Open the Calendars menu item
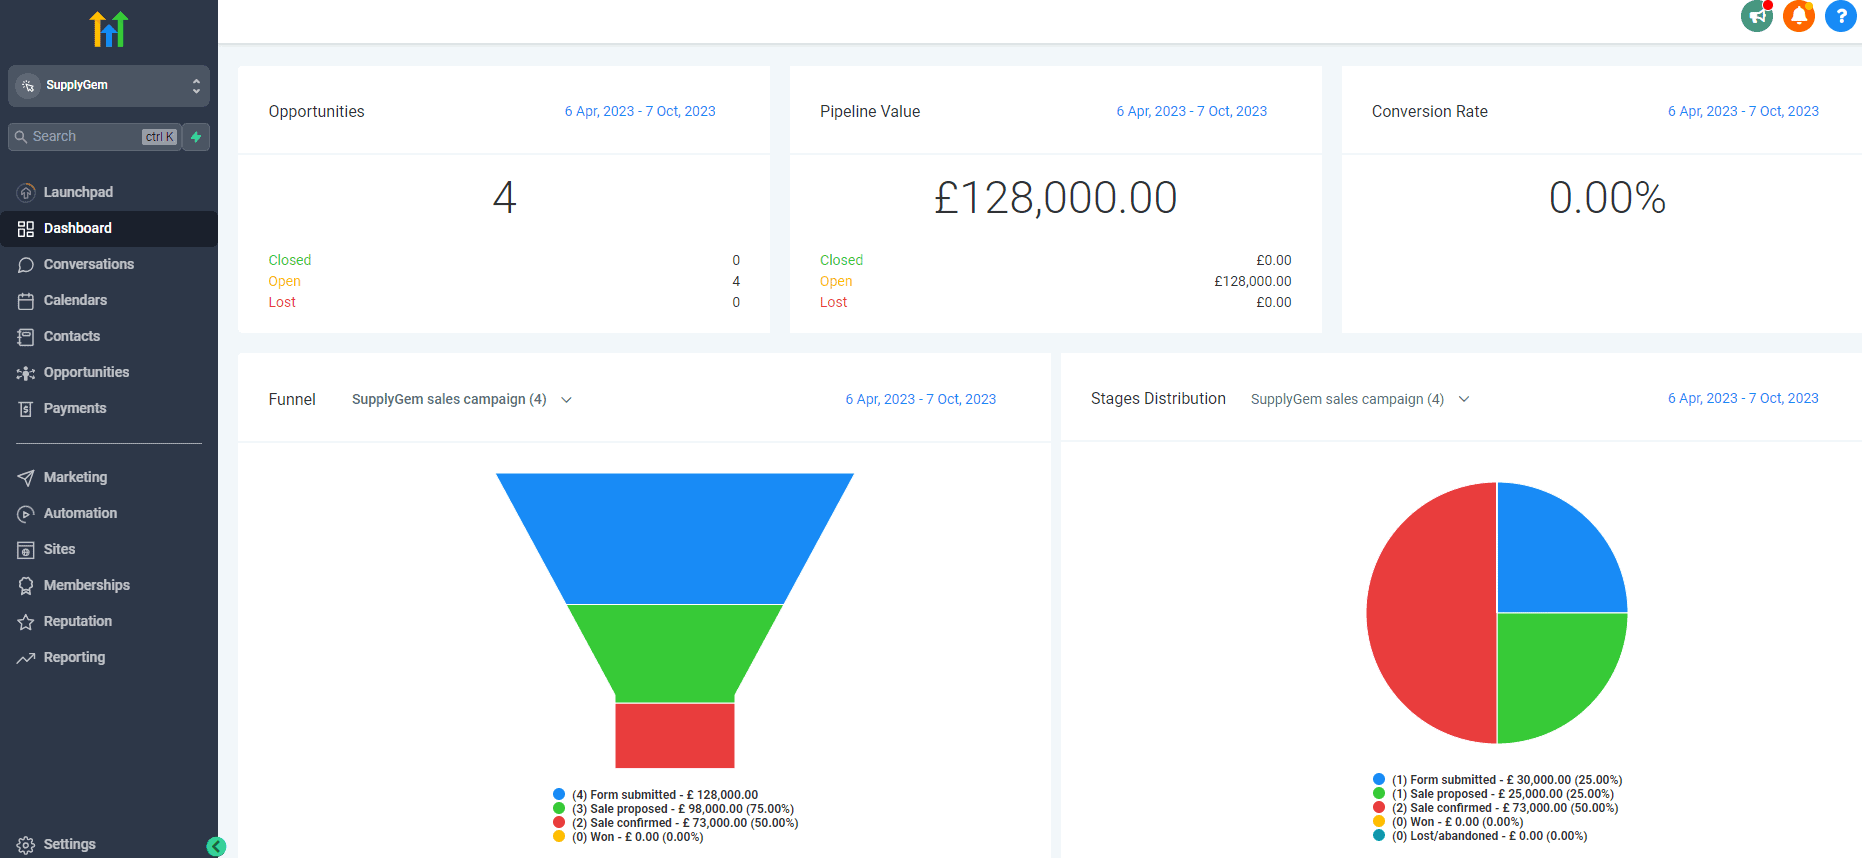The image size is (1862, 858). click(x=109, y=301)
